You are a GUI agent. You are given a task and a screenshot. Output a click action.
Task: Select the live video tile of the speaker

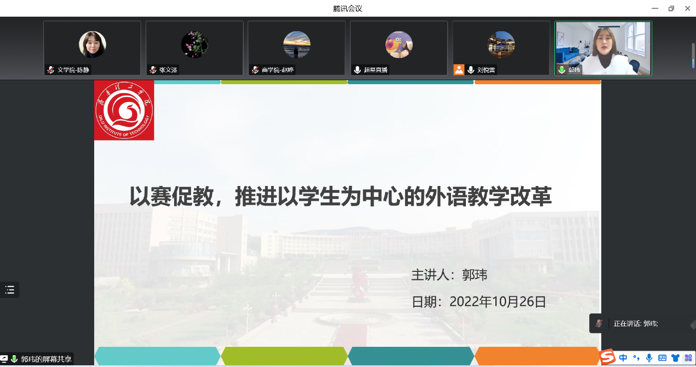(x=603, y=48)
